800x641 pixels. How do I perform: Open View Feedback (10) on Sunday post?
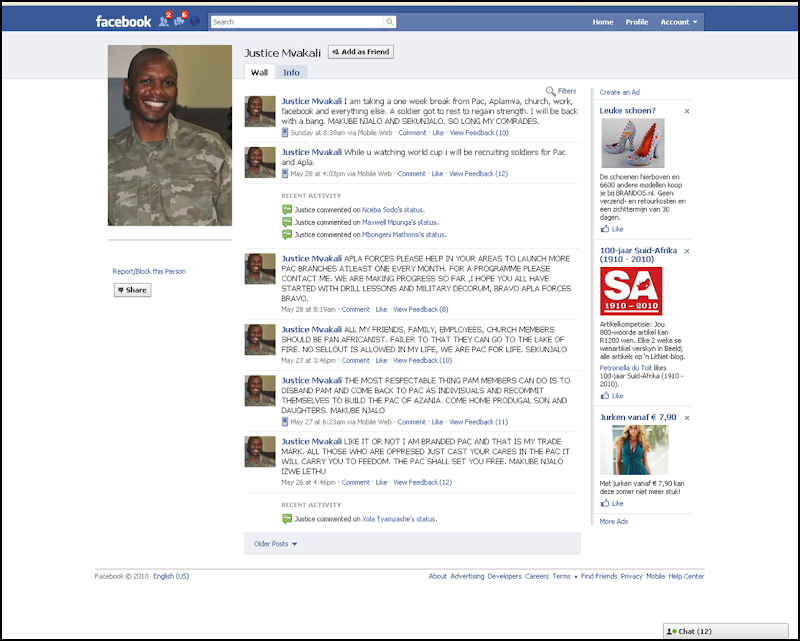tap(479, 132)
